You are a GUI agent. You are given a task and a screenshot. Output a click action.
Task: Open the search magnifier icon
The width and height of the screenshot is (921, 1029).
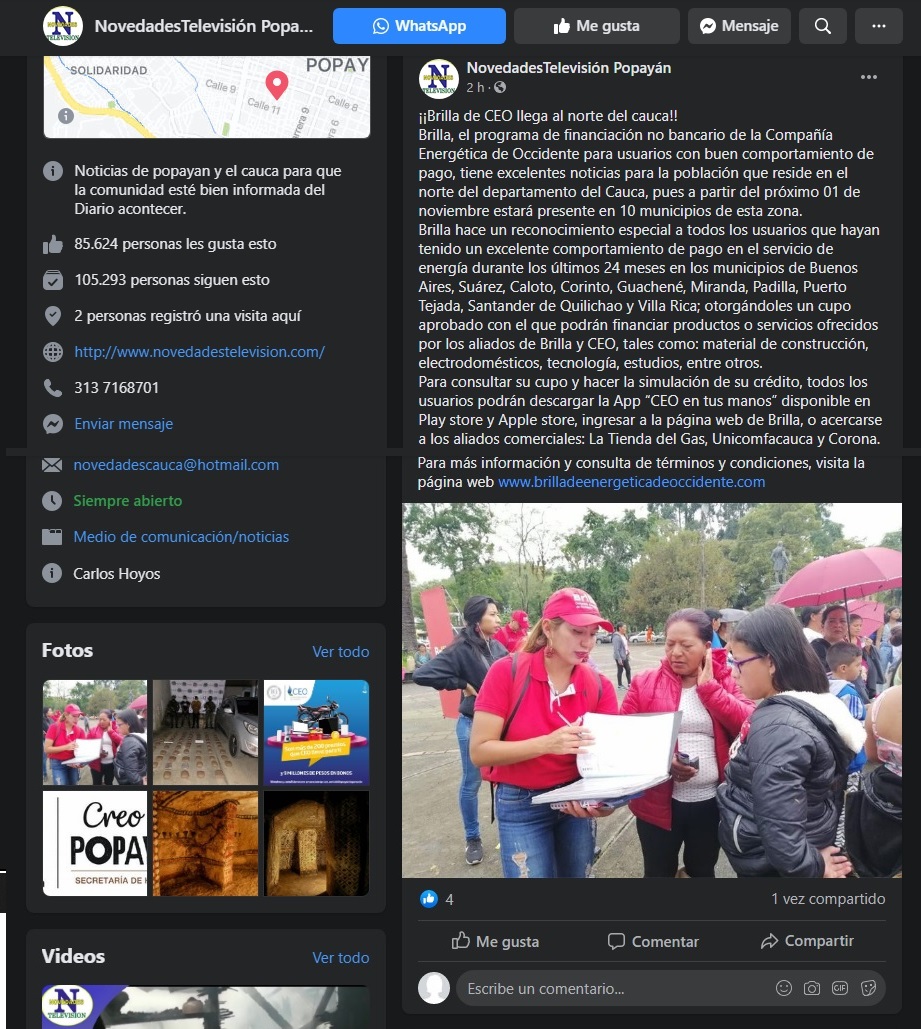pos(823,26)
